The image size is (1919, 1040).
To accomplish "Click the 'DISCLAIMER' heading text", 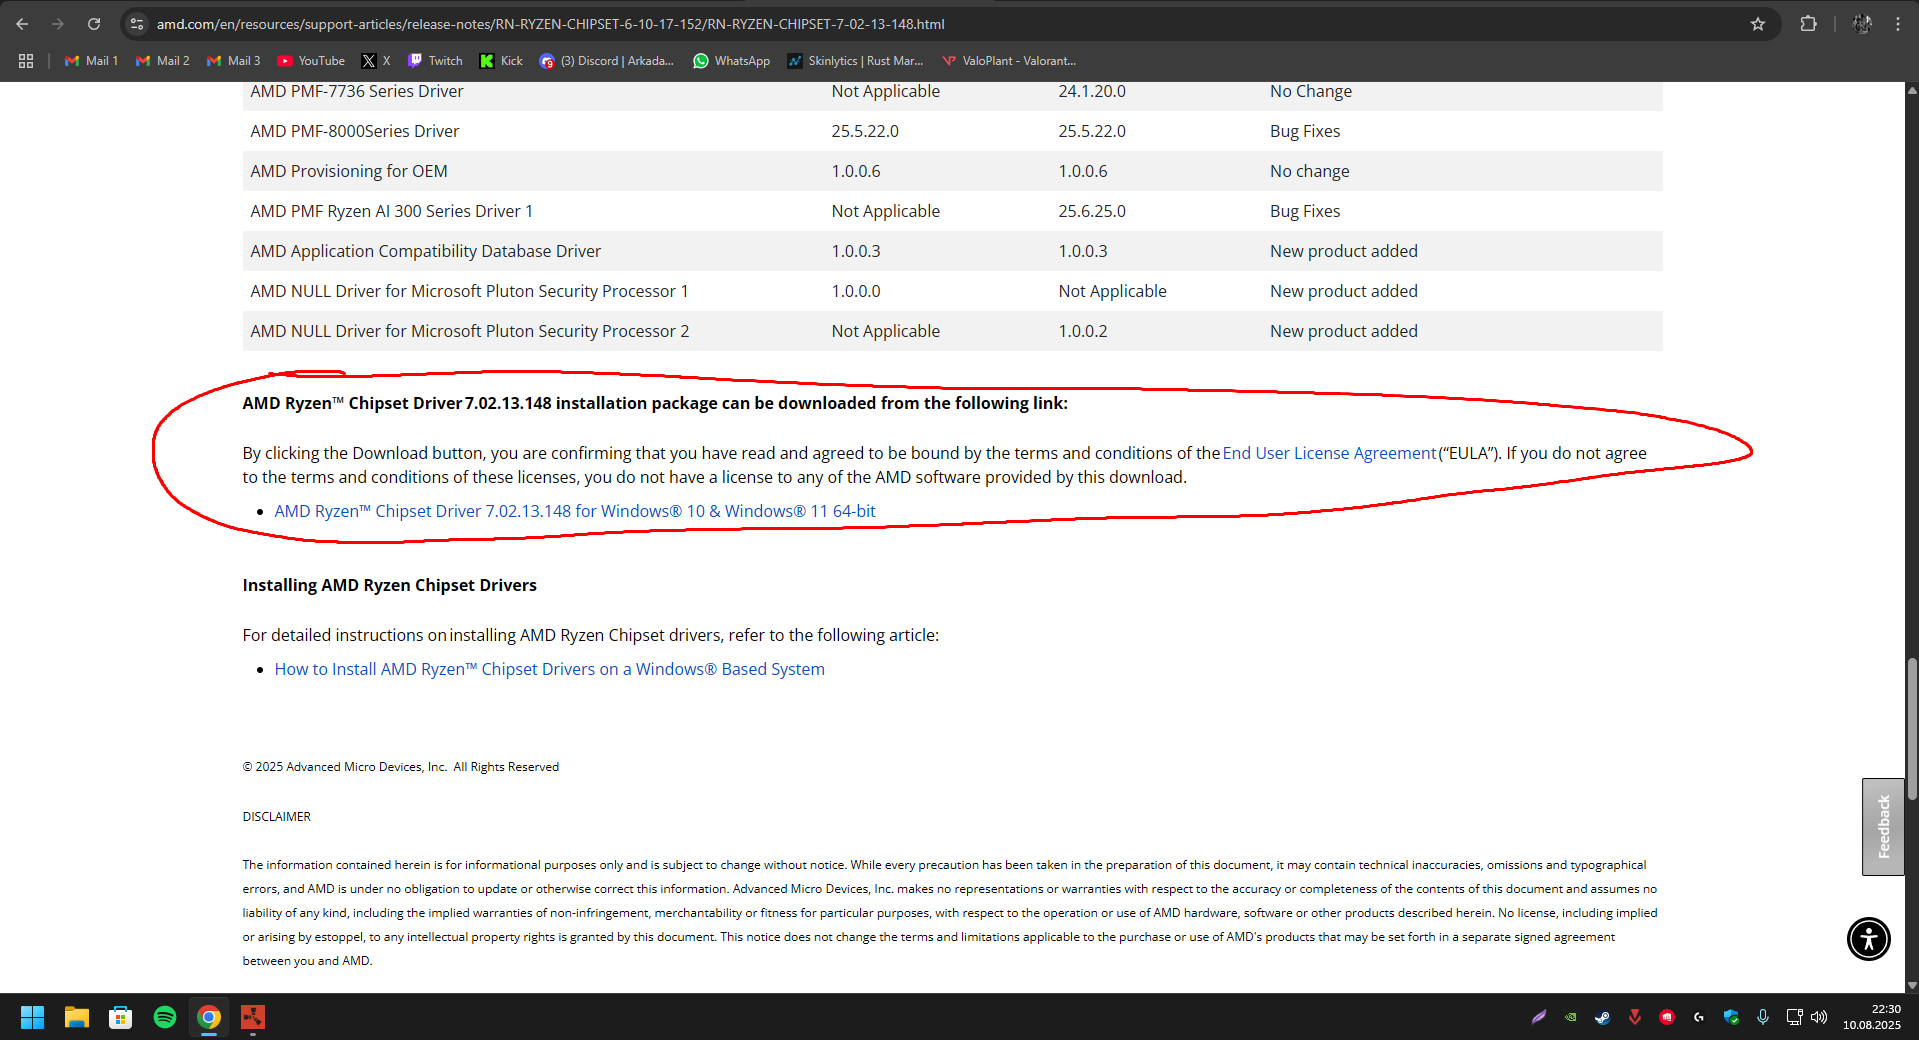I will [277, 817].
